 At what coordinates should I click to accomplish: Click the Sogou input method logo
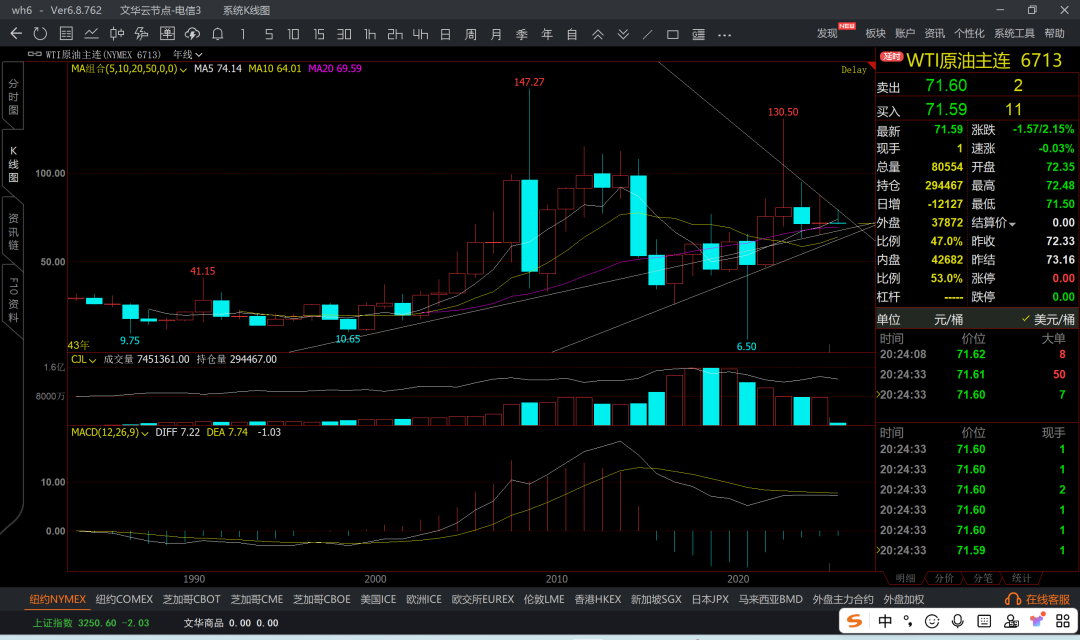click(854, 621)
